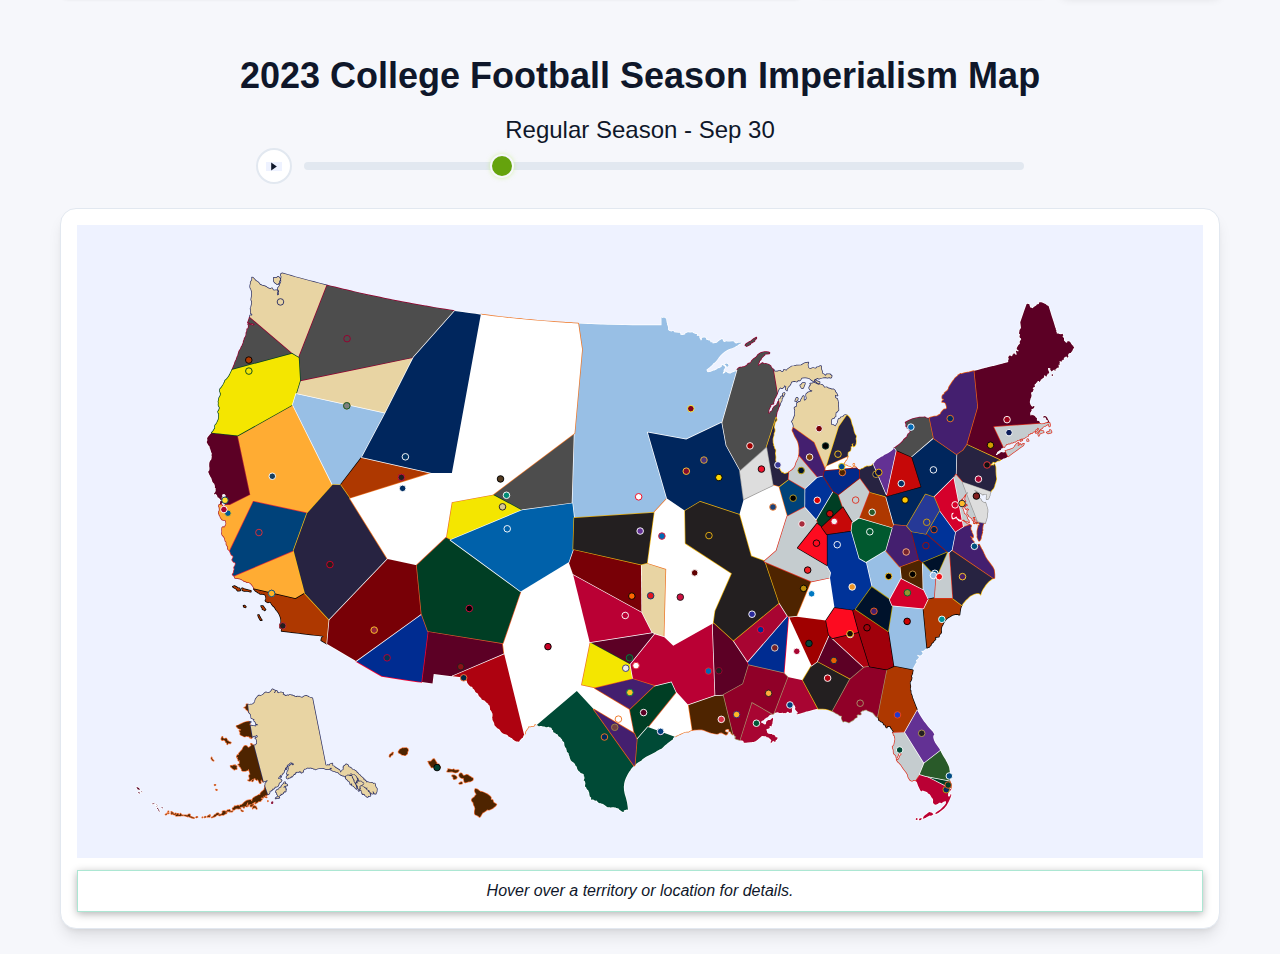Screen dimensions: 1280x954
Task: Click the hover details bar below the map
Action: 640,890
